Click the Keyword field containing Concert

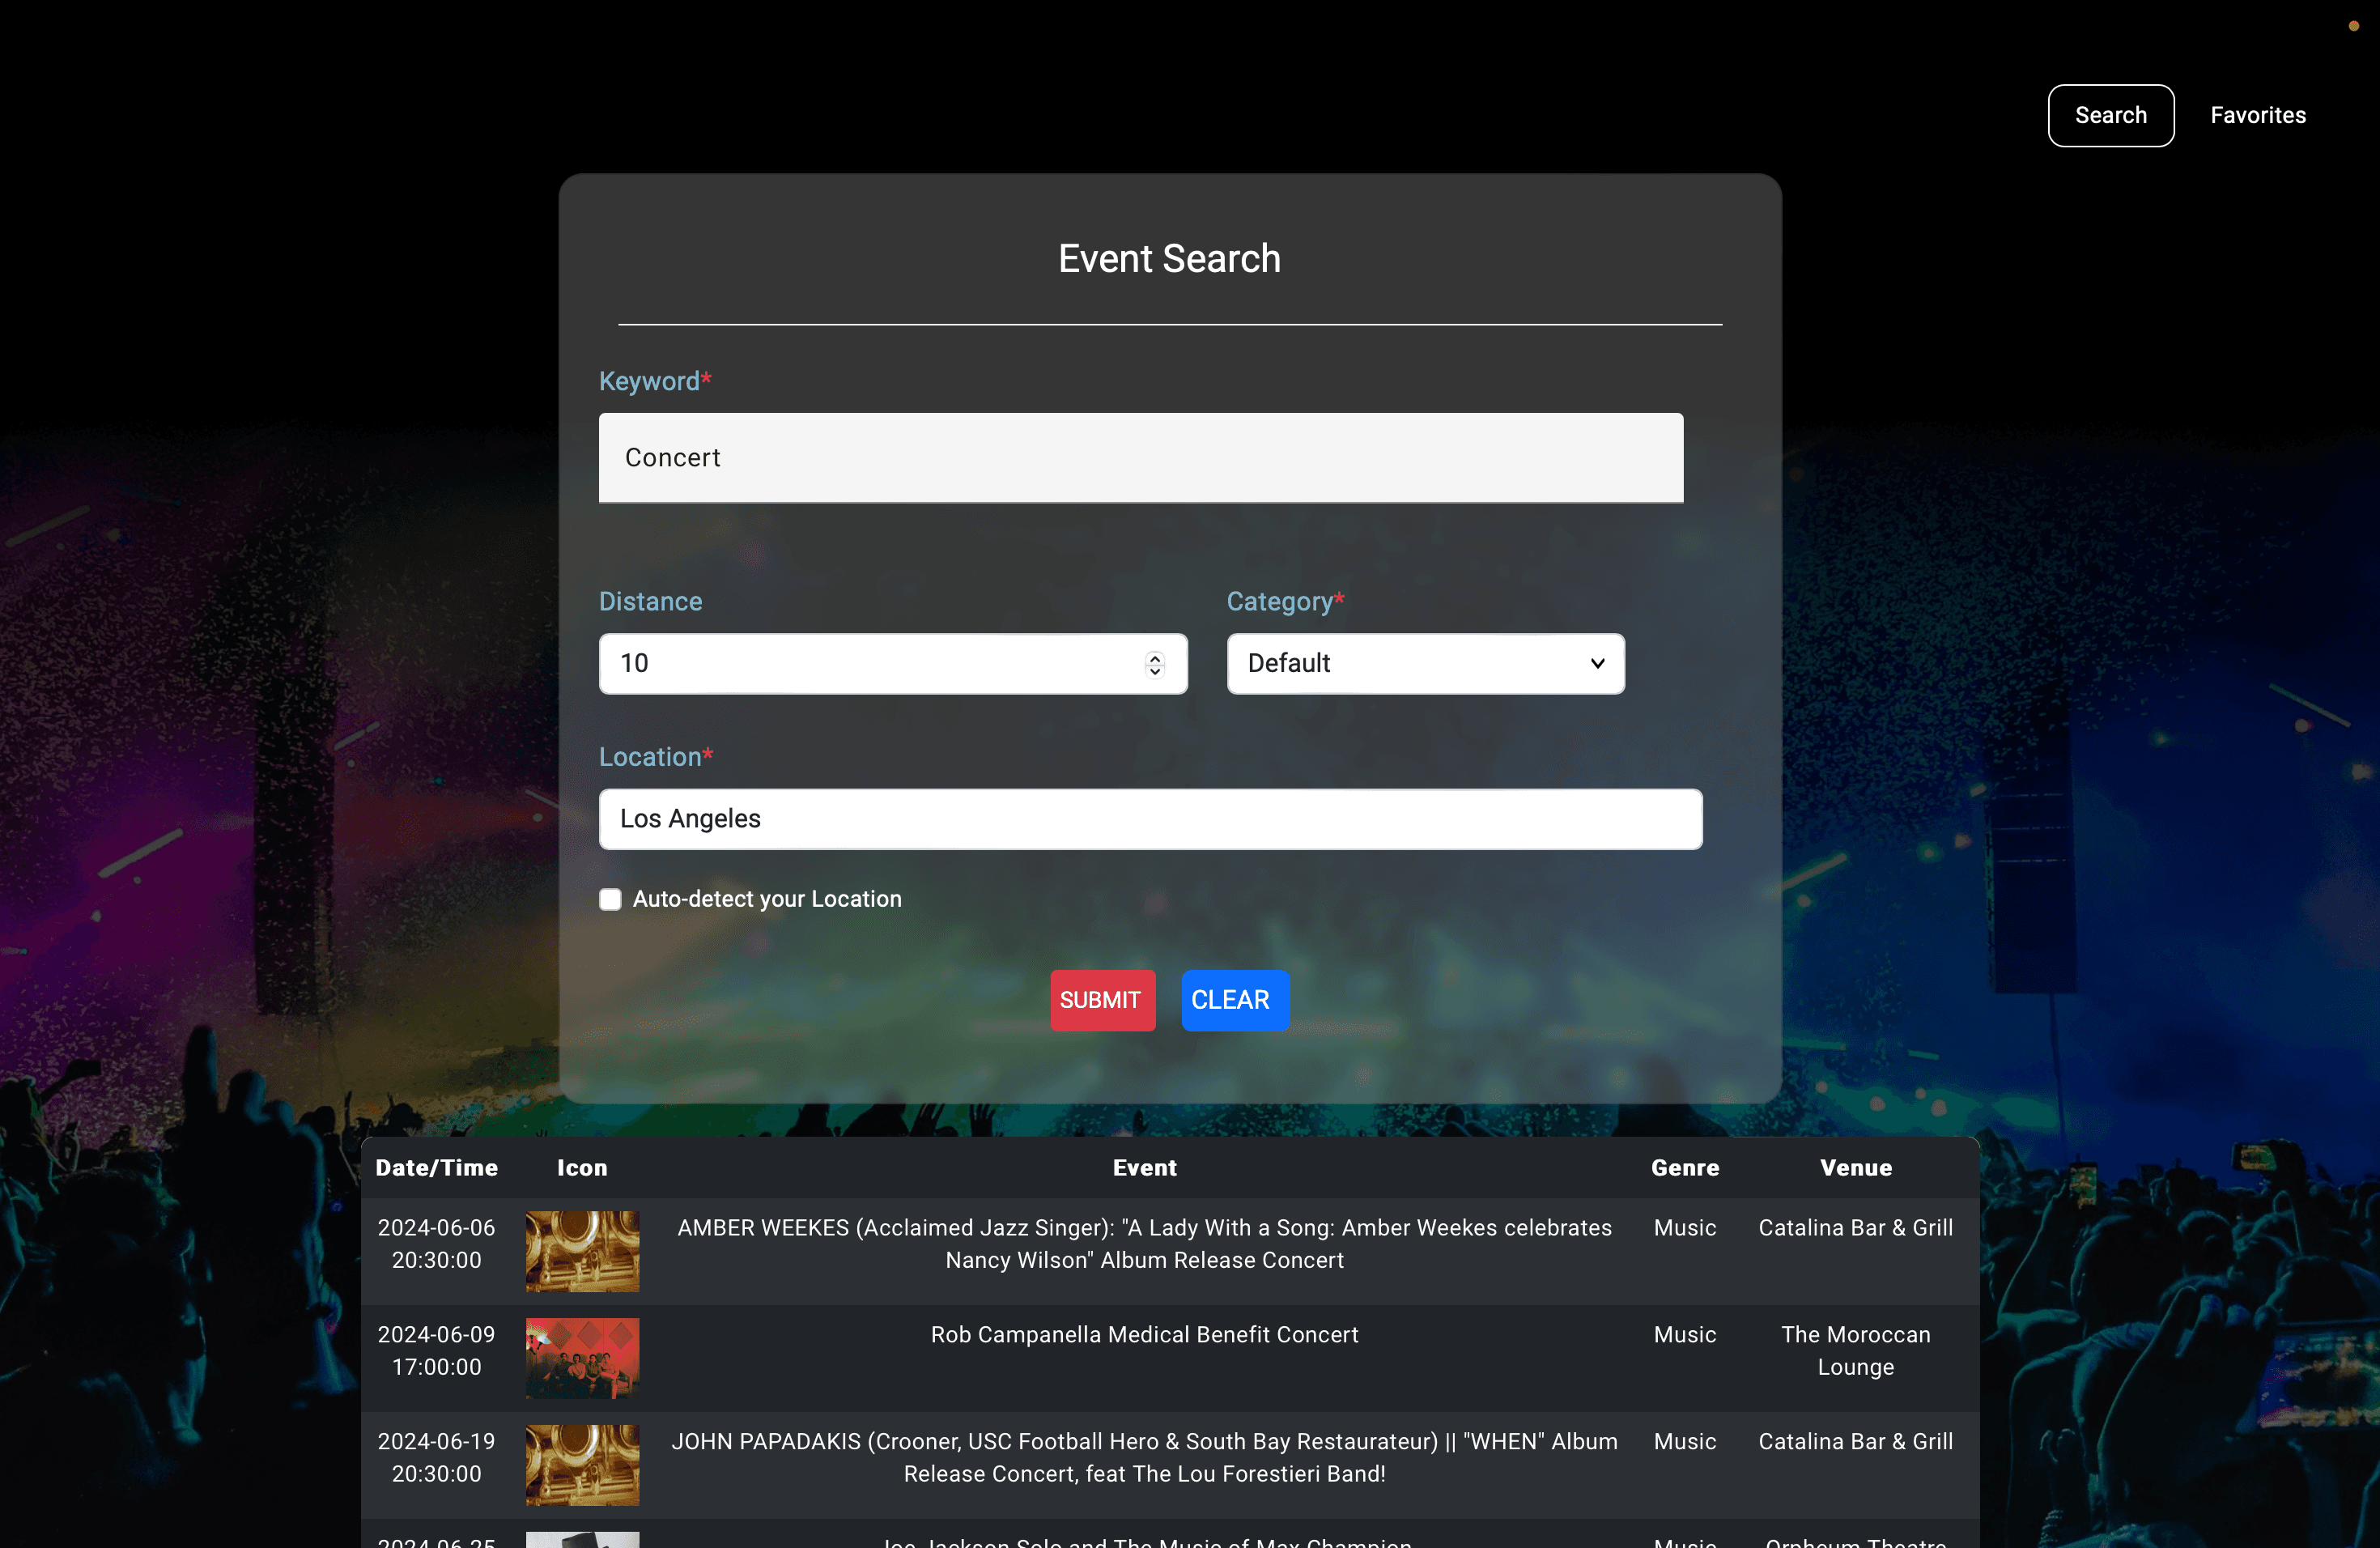pyautogui.click(x=1141, y=457)
